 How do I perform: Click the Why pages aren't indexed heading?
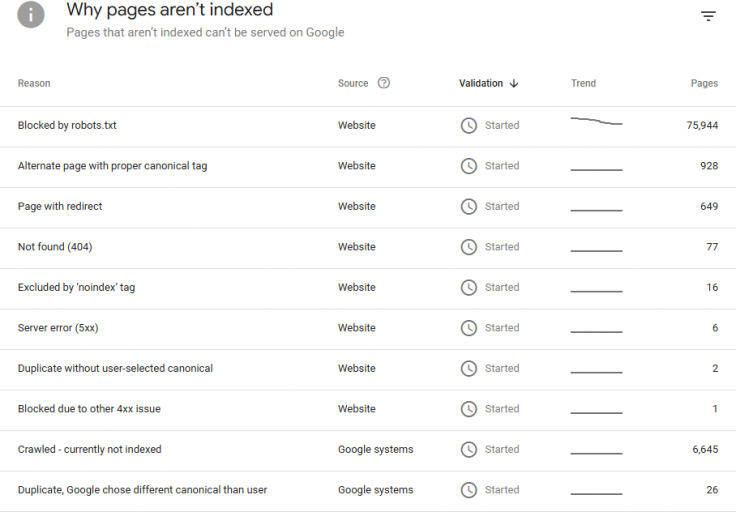169,10
